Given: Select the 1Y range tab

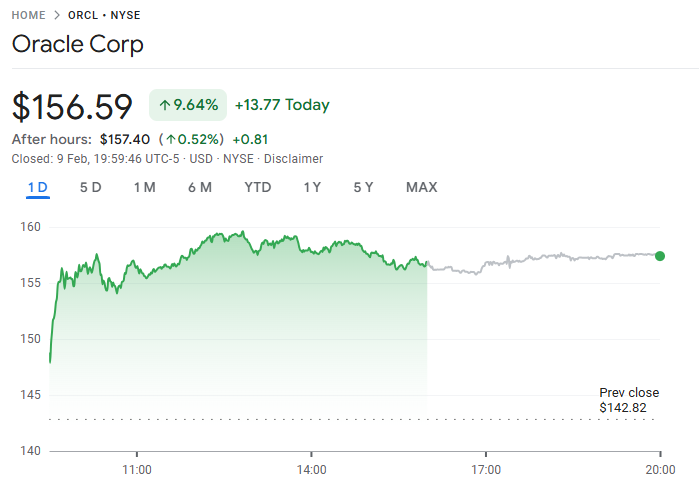Looking at the screenshot, I should click(313, 187).
